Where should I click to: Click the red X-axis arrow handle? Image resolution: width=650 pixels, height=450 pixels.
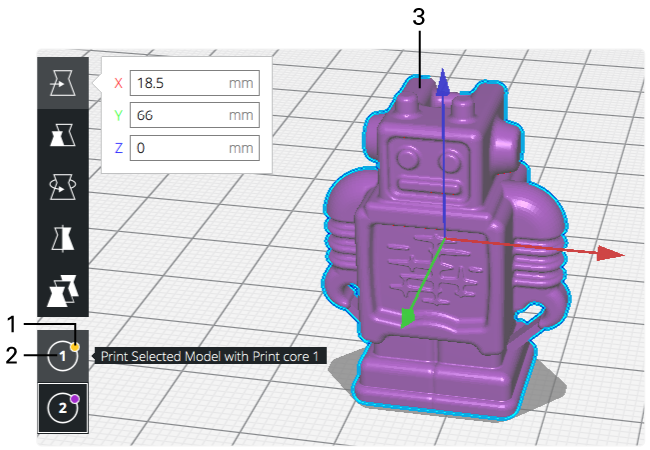[610, 254]
